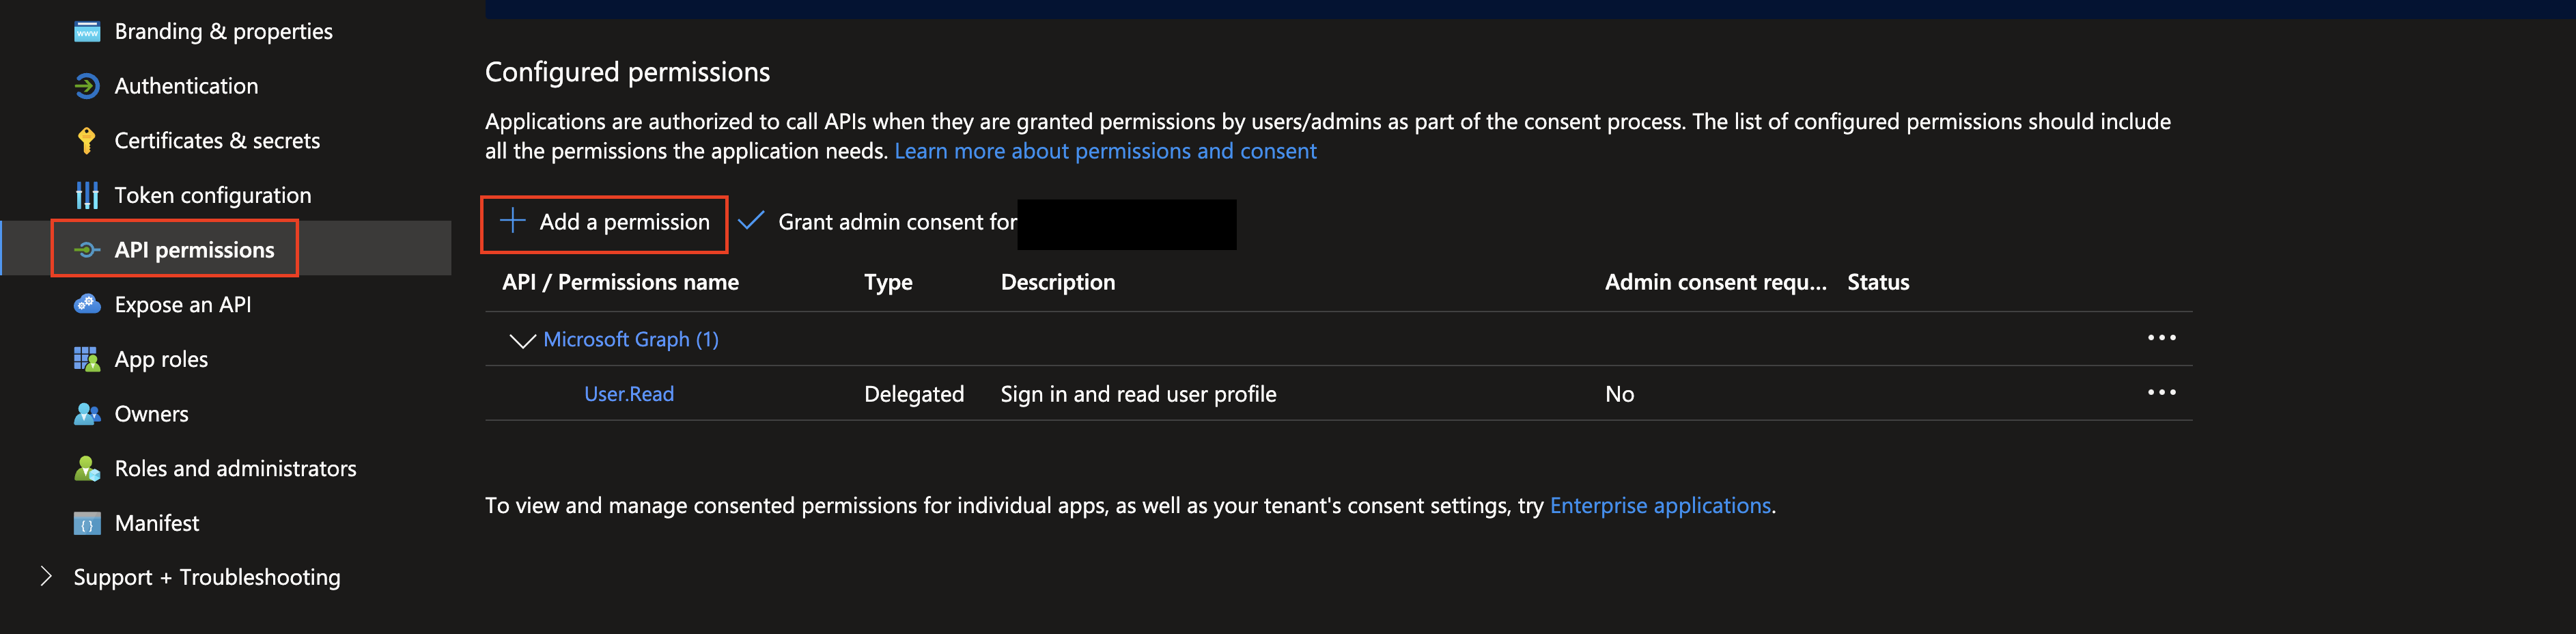Viewport: 2576px width, 634px height.
Task: Open Branding & properties menu item
Action: (224, 32)
